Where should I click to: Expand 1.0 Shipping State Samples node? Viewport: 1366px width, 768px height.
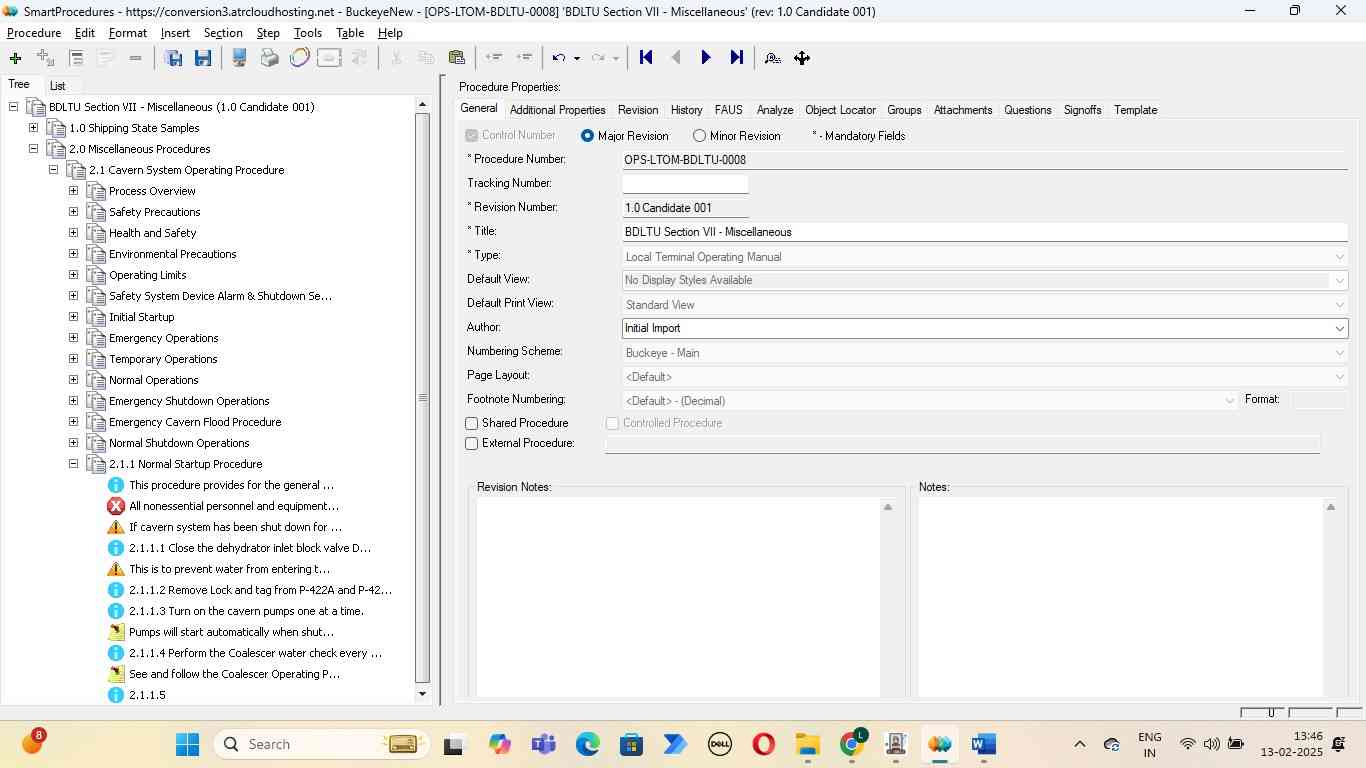pyautogui.click(x=33, y=128)
